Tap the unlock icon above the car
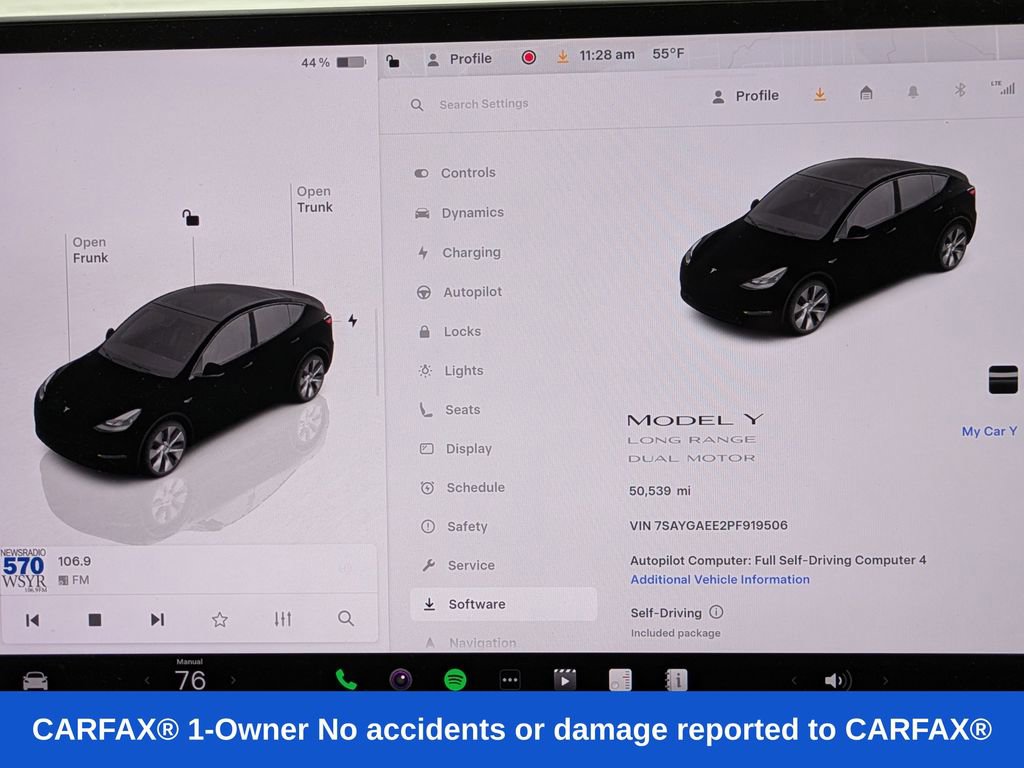Viewport: 1024px width, 768px height. (190, 217)
